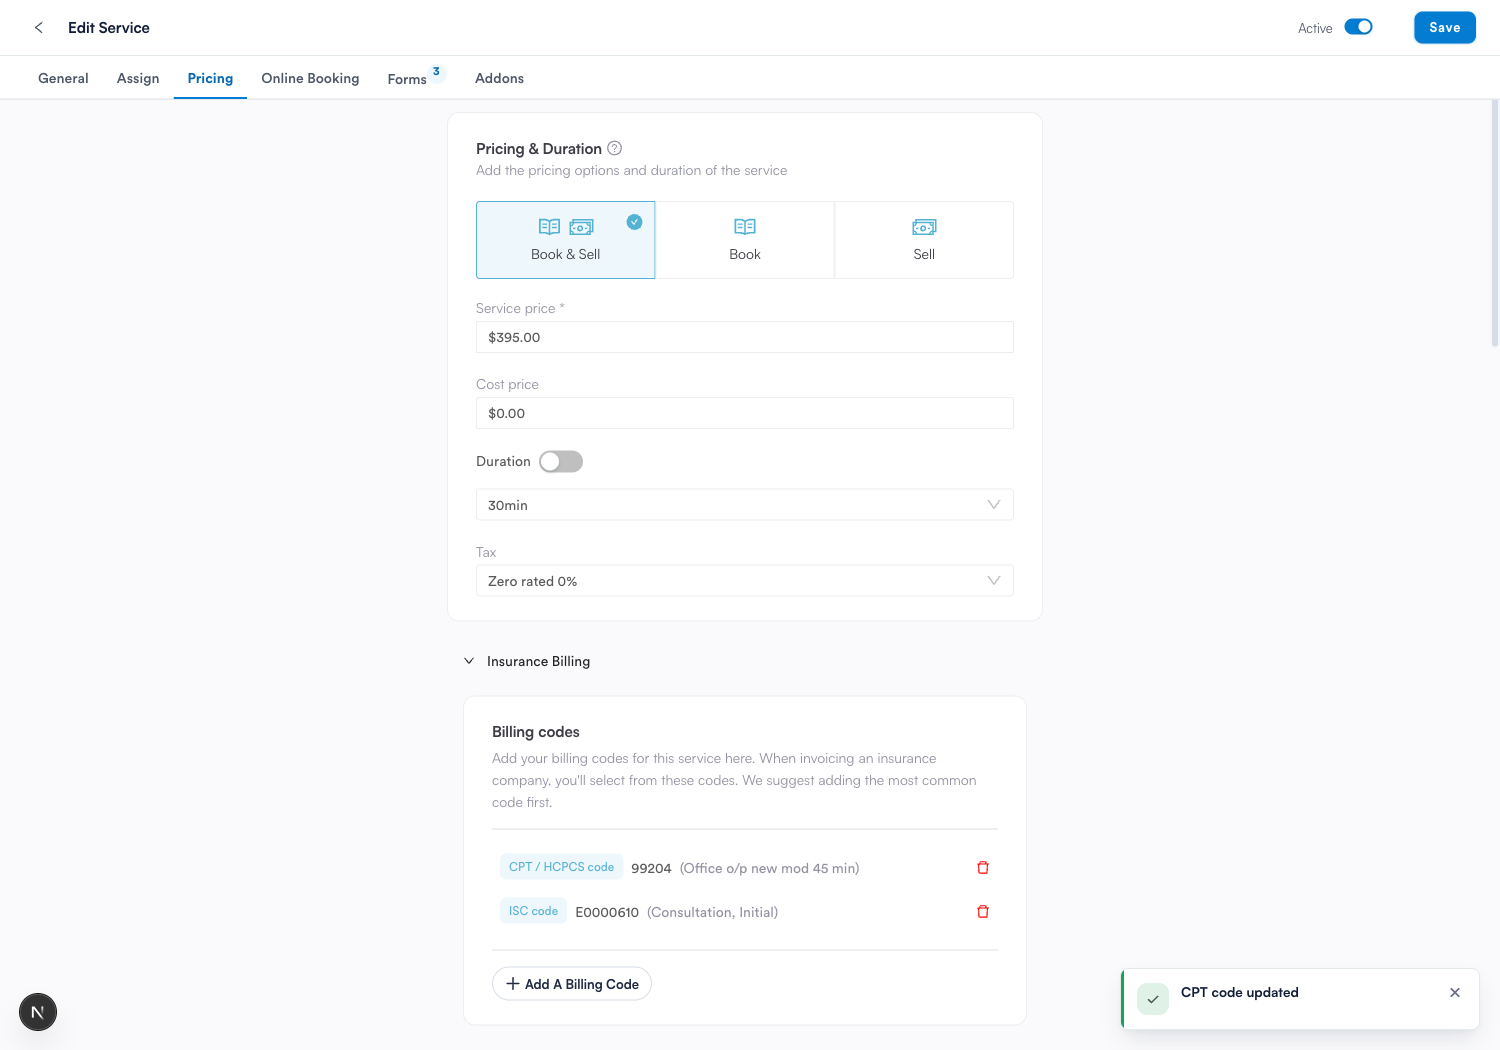1500x1050 pixels.
Task: Open the Addons tab
Action: tap(499, 78)
